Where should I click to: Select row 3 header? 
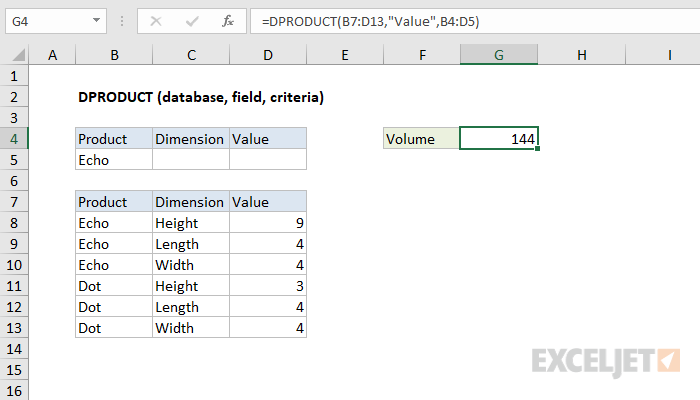click(14, 118)
